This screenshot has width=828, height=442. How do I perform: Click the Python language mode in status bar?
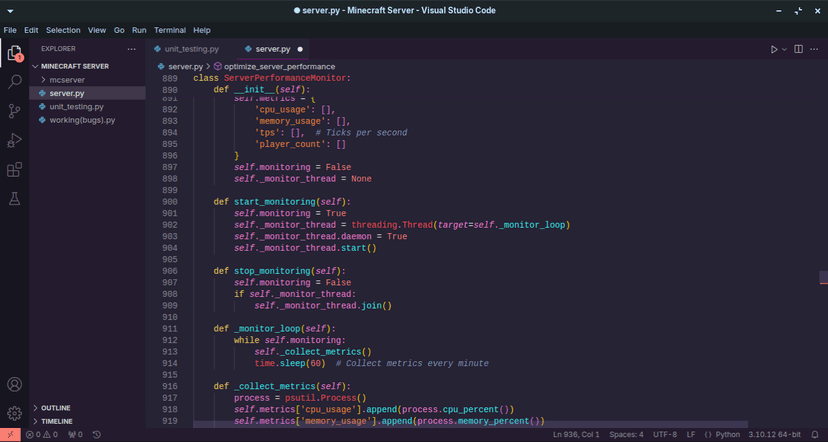(726, 435)
